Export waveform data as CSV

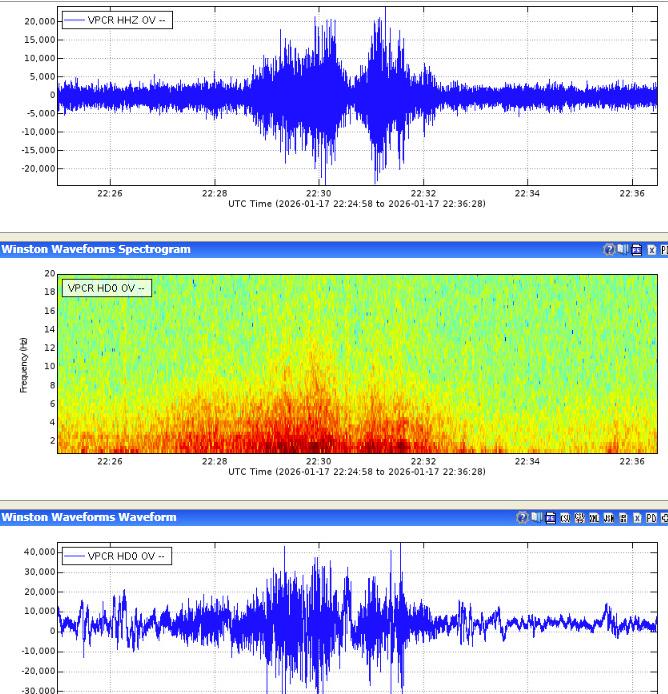tap(565, 518)
